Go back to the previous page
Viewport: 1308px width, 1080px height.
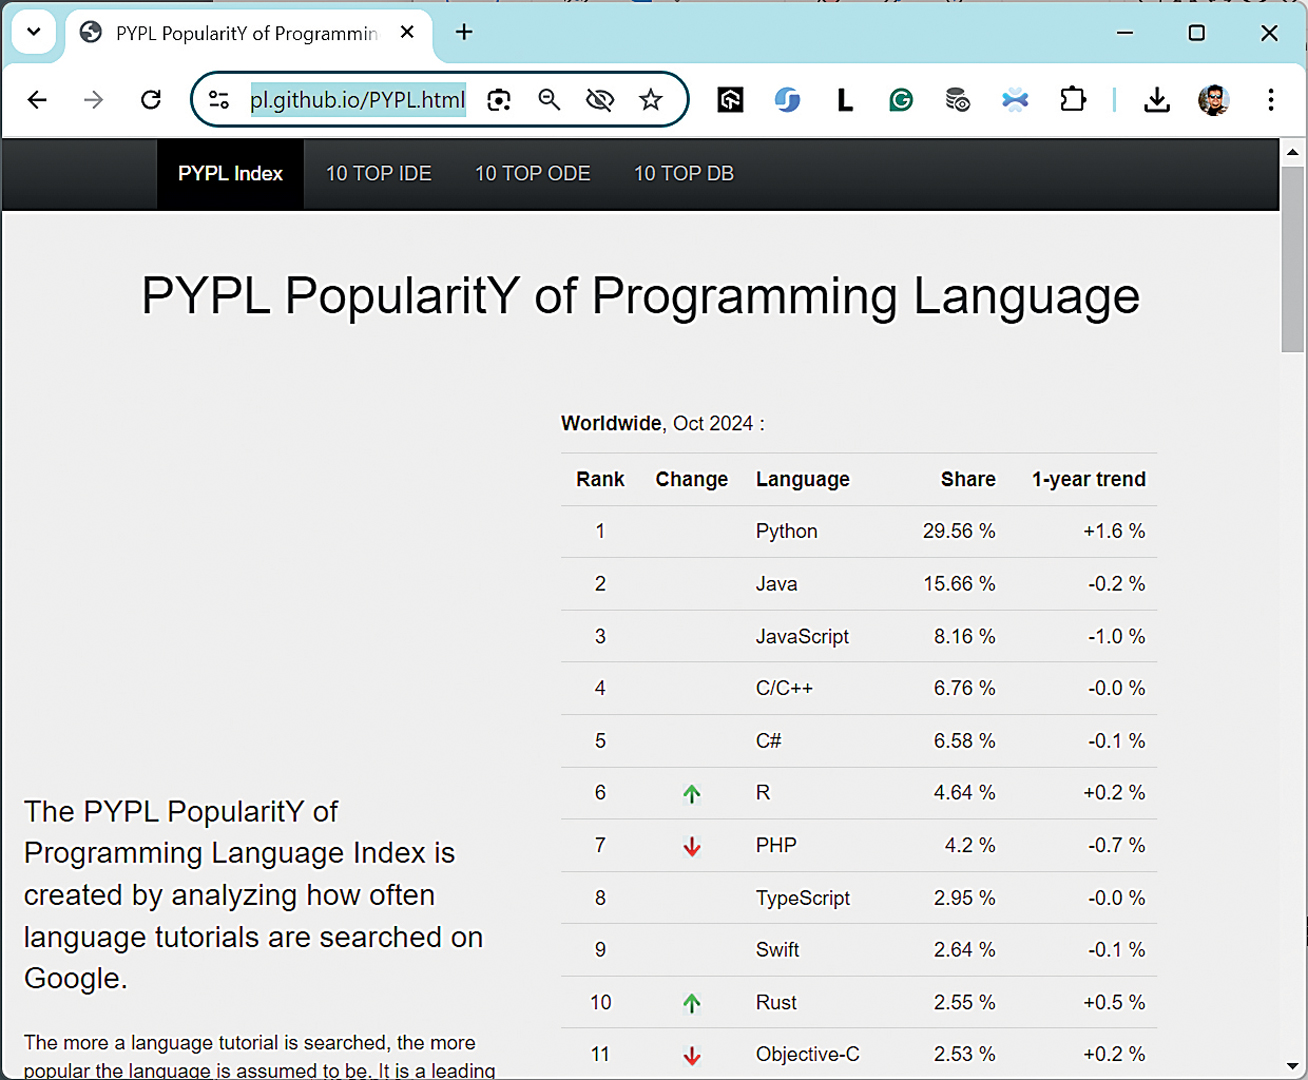37,100
